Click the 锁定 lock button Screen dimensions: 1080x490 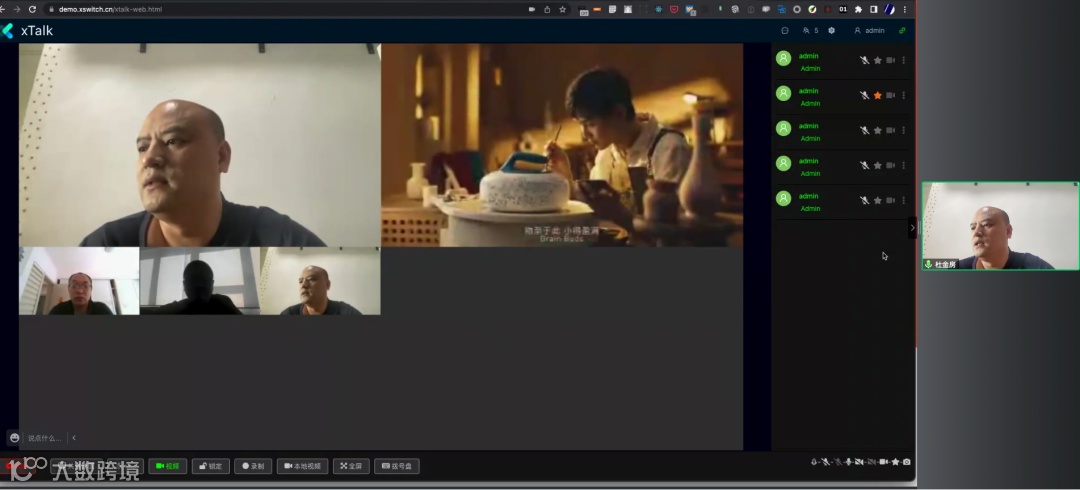(x=211, y=466)
